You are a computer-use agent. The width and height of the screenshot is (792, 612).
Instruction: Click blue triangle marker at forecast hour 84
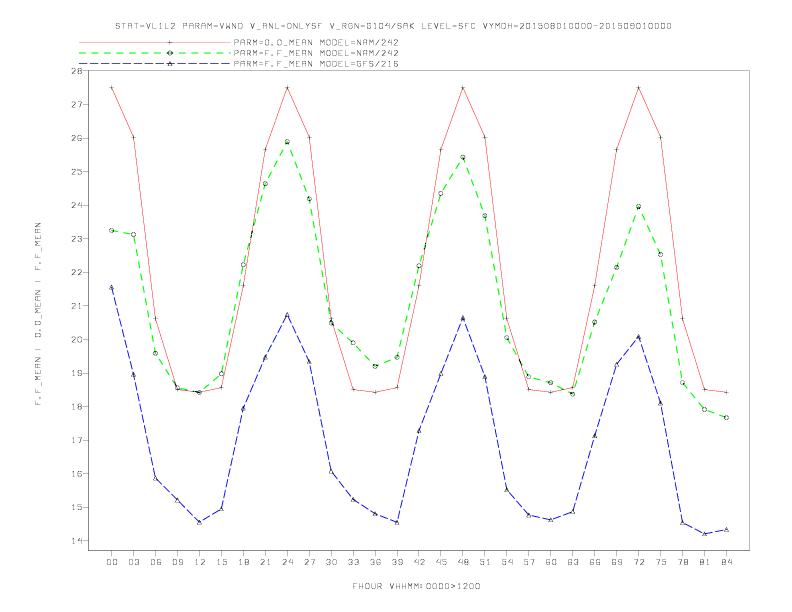click(x=727, y=530)
